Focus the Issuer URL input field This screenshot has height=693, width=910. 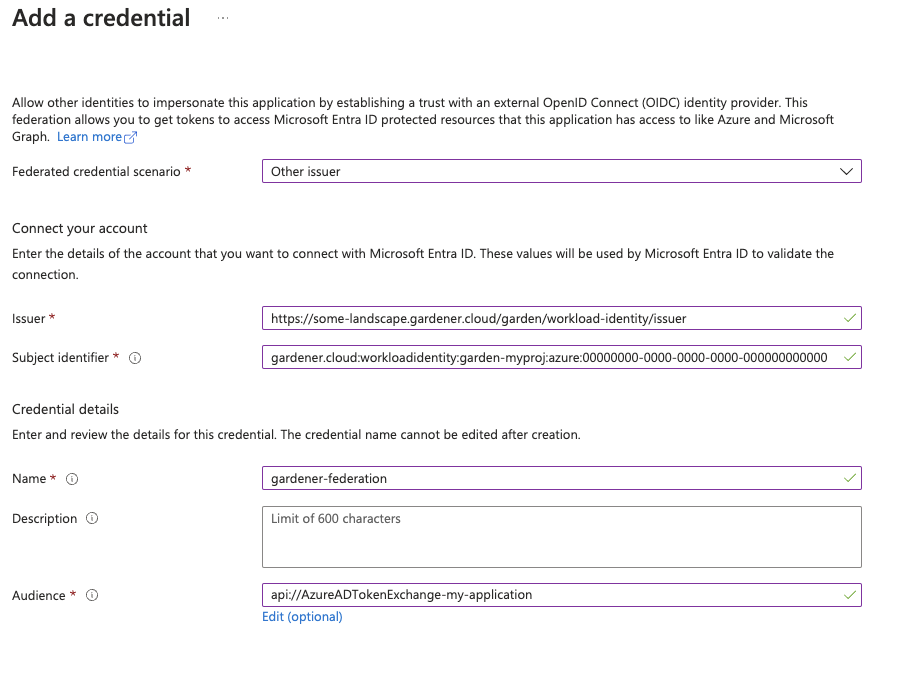(550, 318)
